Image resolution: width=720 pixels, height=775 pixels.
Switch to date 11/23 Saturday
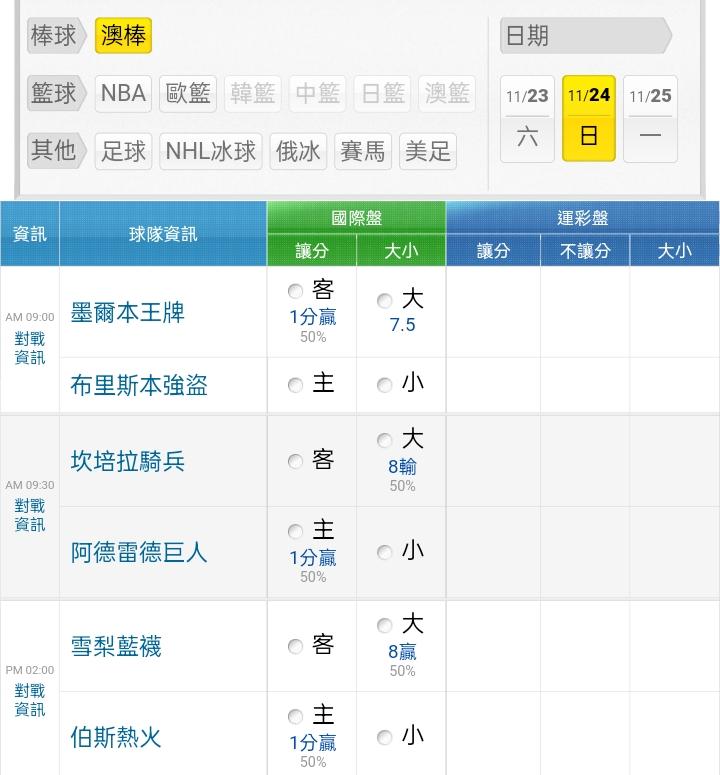click(527, 119)
